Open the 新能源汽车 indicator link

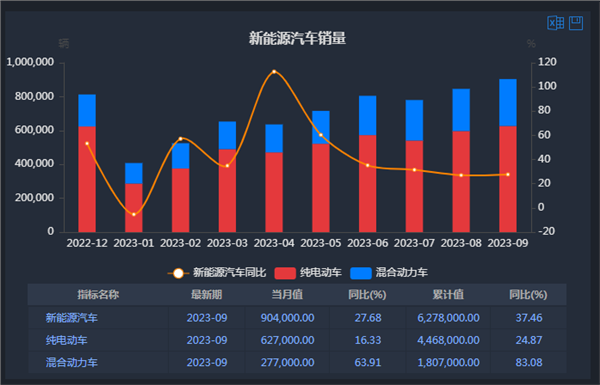(x=72, y=318)
